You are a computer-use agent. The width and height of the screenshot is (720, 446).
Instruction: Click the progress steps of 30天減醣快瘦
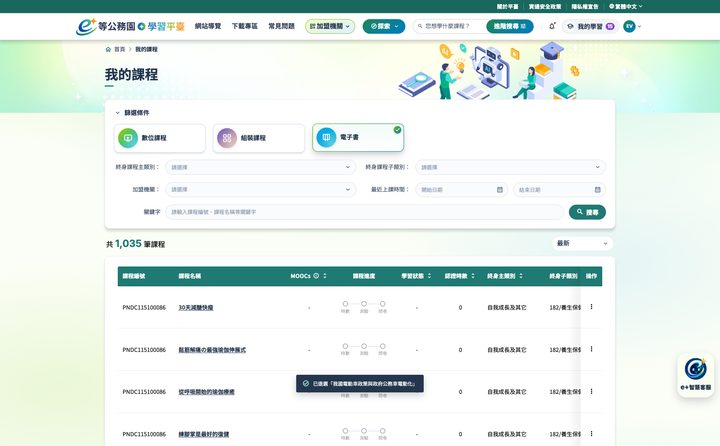(364, 307)
